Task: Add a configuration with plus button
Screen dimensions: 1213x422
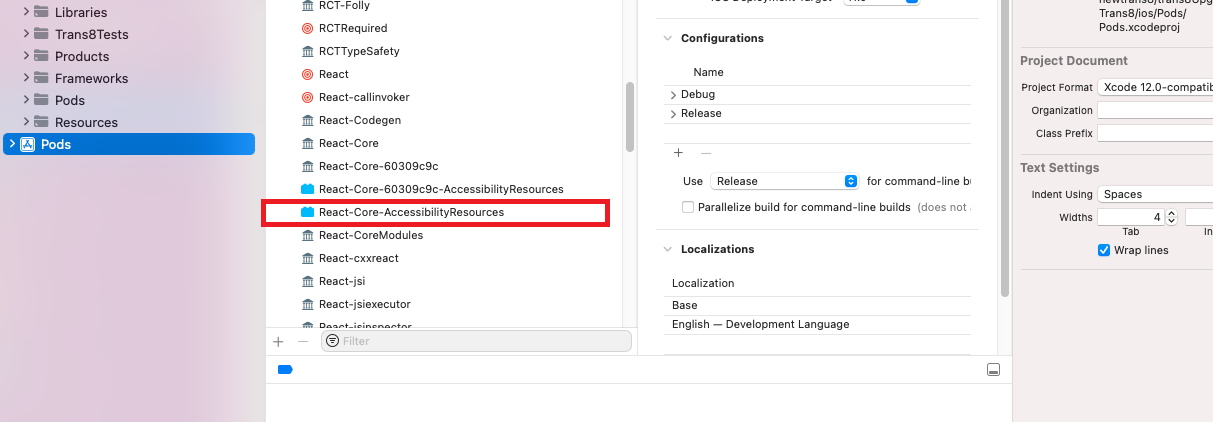Action: pyautogui.click(x=678, y=153)
